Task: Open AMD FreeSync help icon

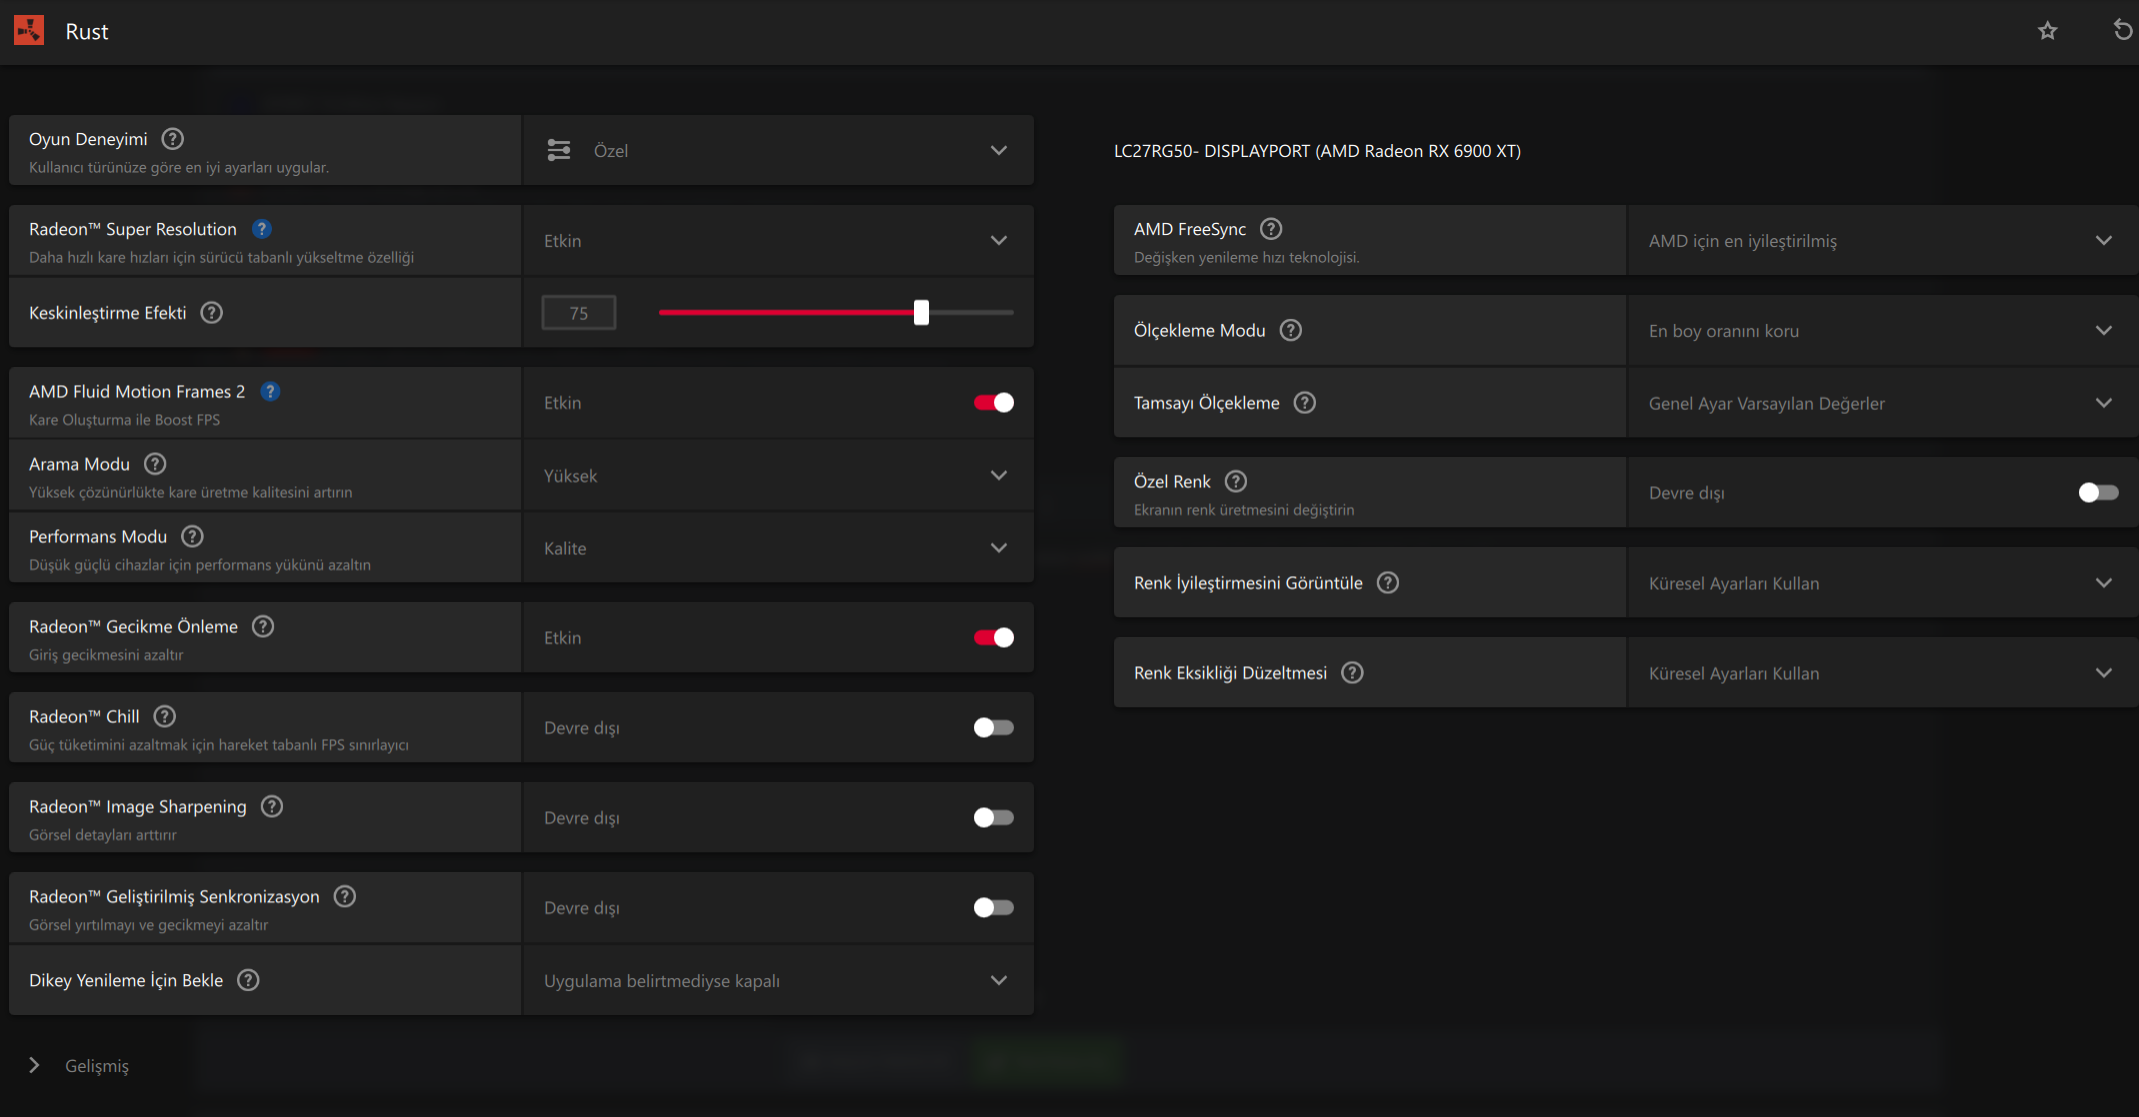Action: tap(1271, 229)
